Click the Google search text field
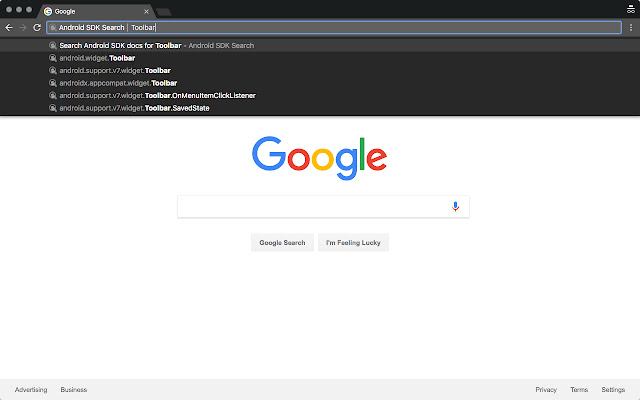This screenshot has height=400, width=640. click(x=323, y=207)
